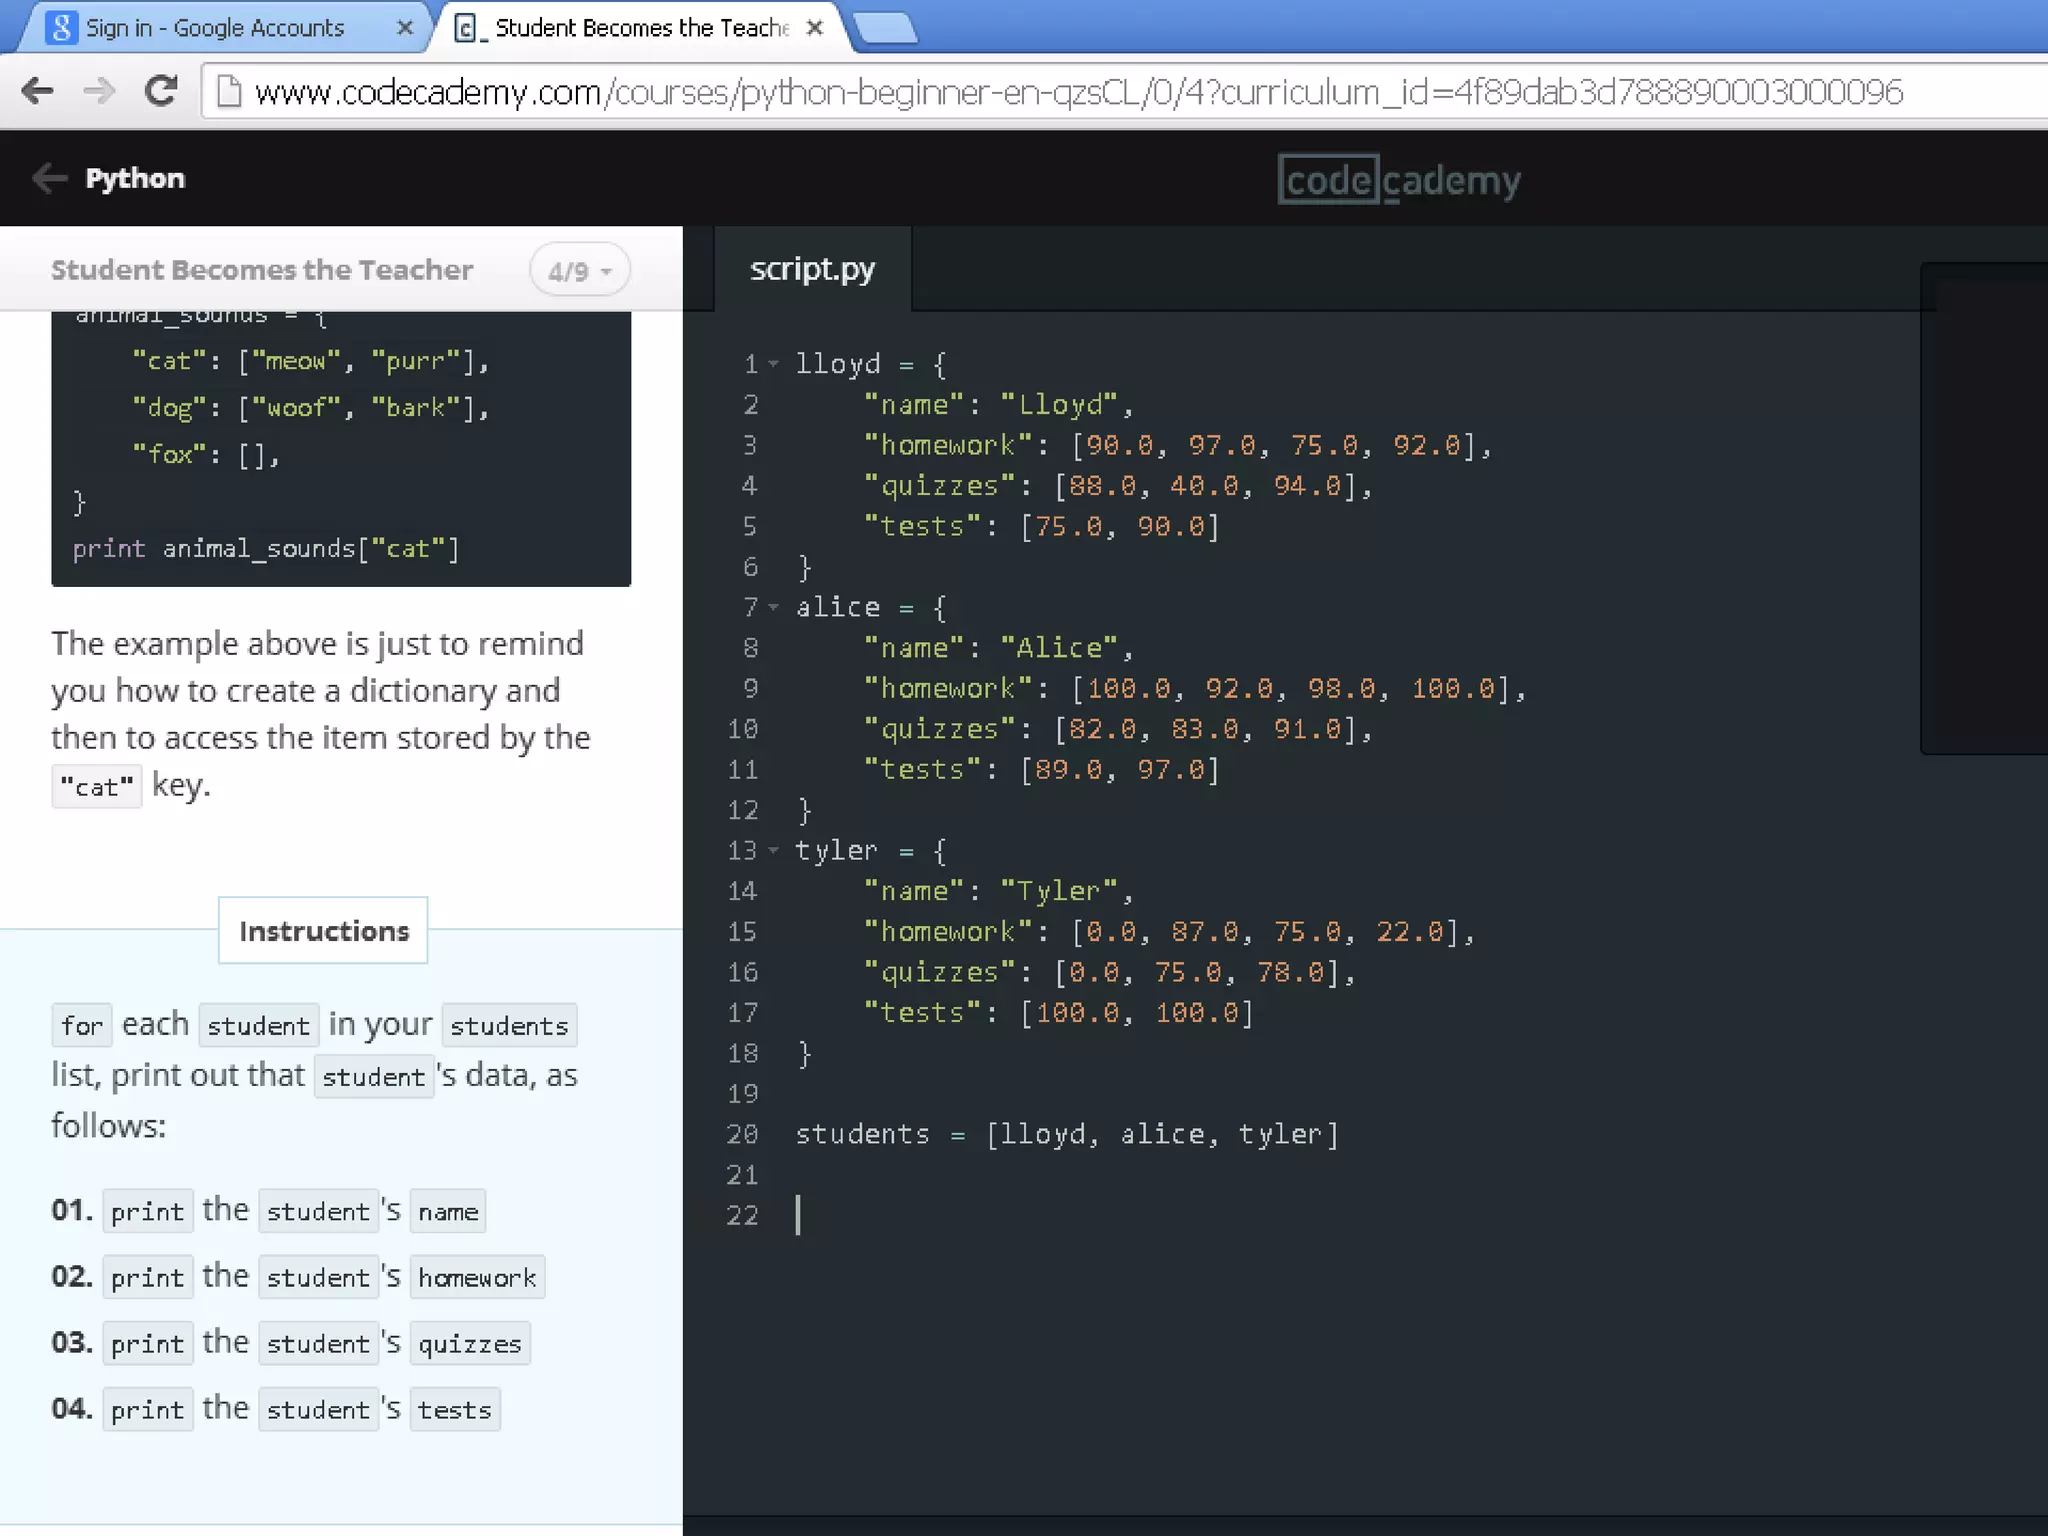Click the "dog": ["woof", "bark"] example line

(x=311, y=407)
